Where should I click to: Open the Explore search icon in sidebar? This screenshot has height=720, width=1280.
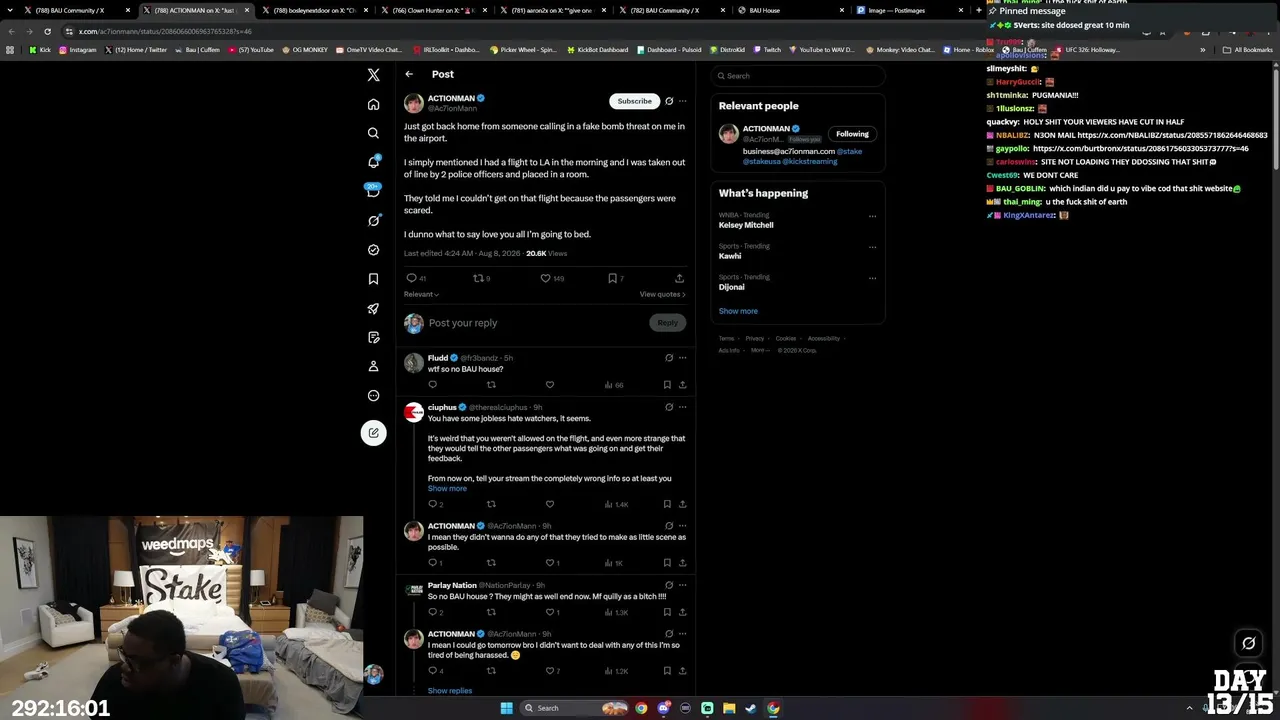[x=373, y=133]
